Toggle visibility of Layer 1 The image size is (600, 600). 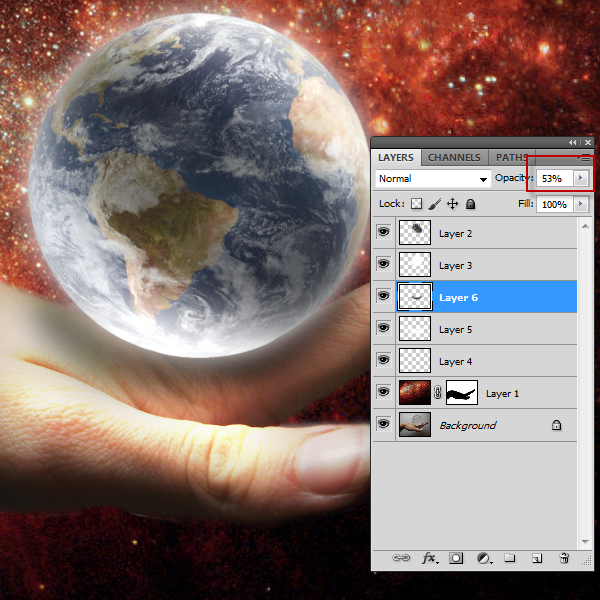click(384, 392)
